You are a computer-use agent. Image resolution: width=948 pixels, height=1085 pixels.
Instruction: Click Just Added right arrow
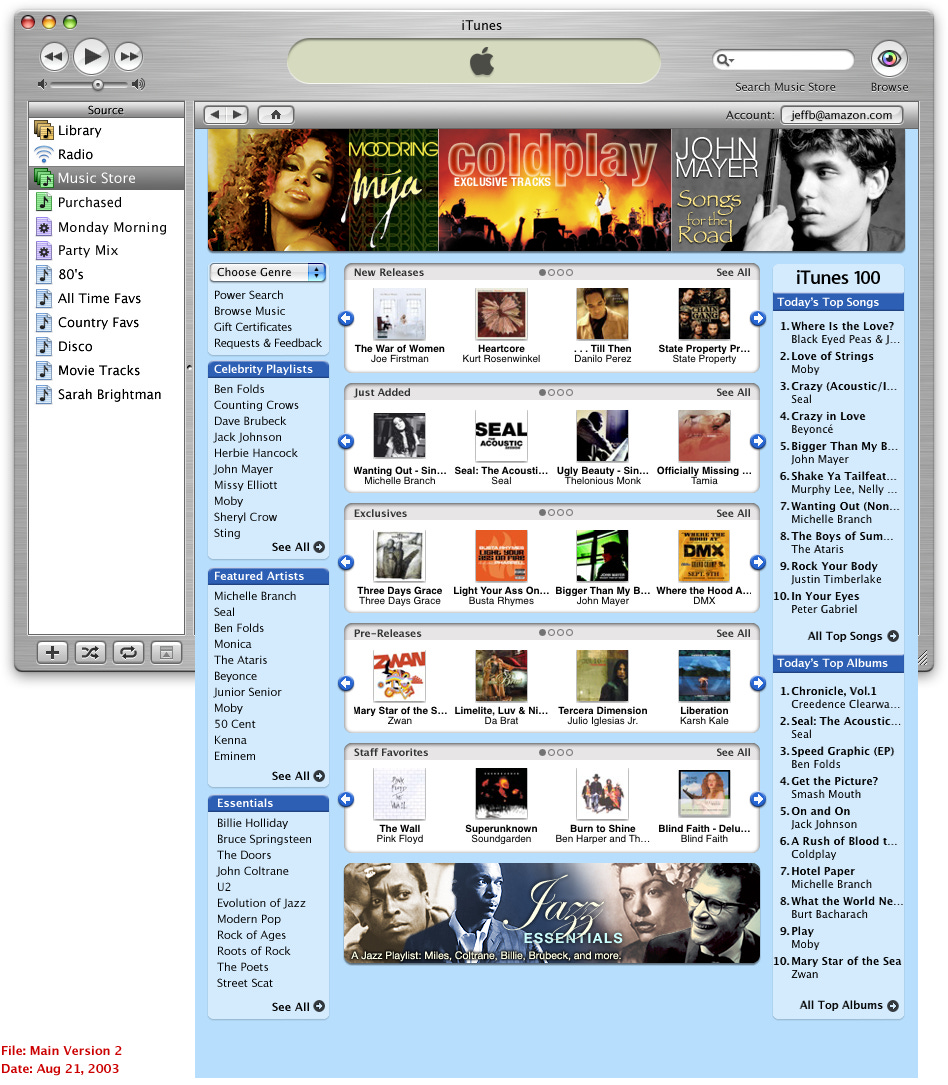point(758,441)
